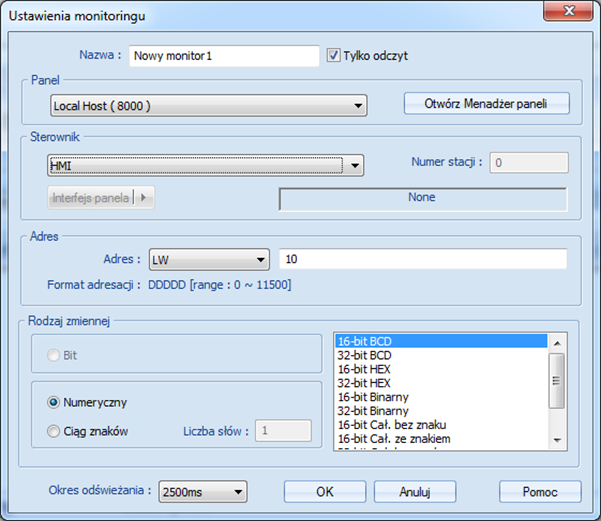Close the Ustawienia monitoringu dialog
Image resolution: width=601 pixels, height=521 pixels.
pos(568,11)
